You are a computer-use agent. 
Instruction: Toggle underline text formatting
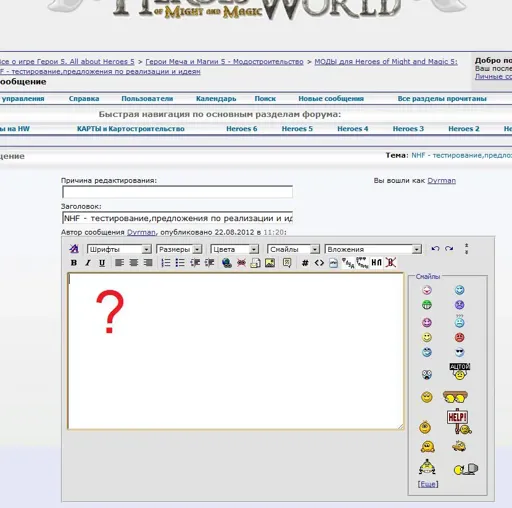102,263
